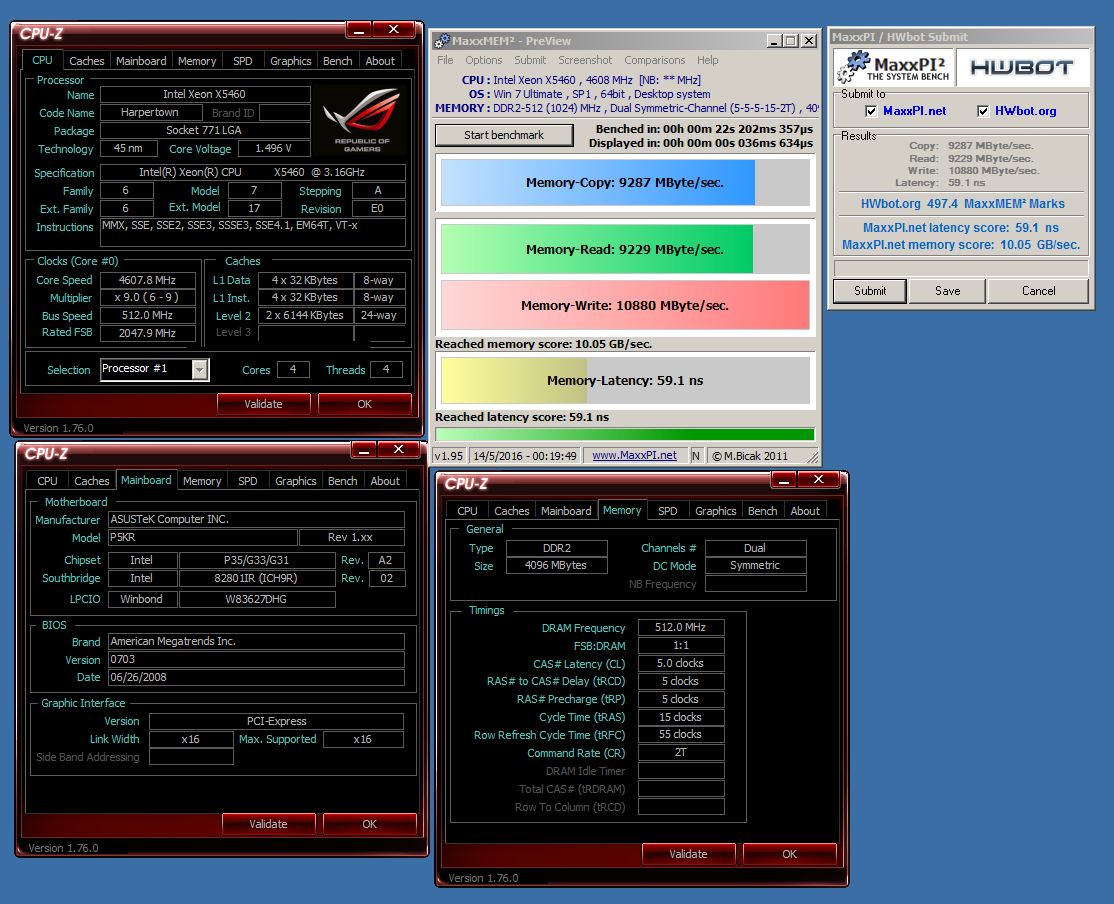
Task: Click Cancel button in HWbot Submit dialog
Action: (1038, 291)
